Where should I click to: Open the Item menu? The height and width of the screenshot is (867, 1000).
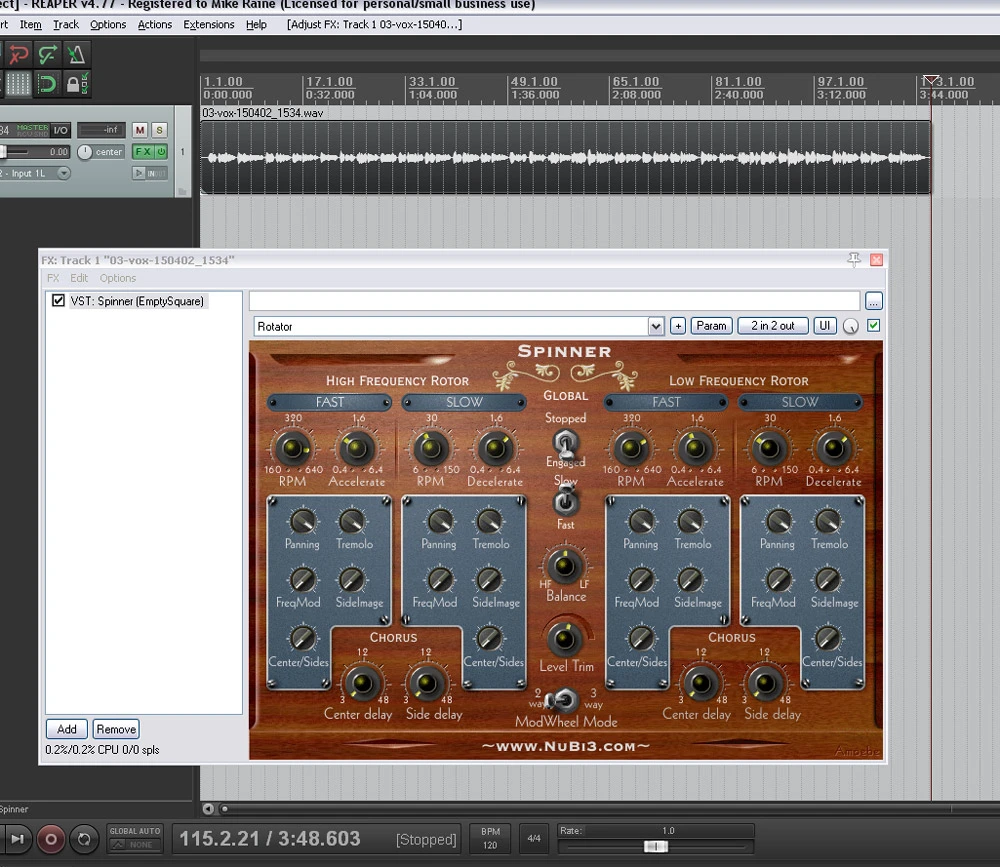coord(31,25)
